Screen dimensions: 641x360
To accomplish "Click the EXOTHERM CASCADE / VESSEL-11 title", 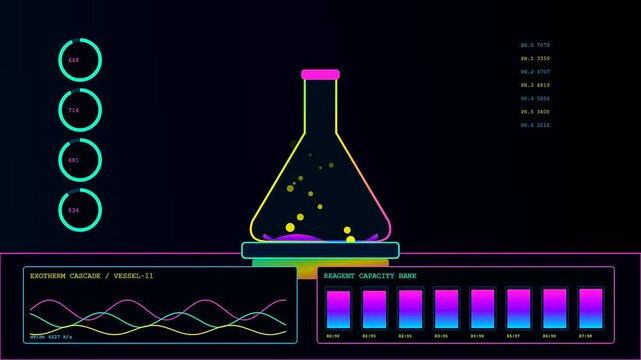I will pos(92,276).
